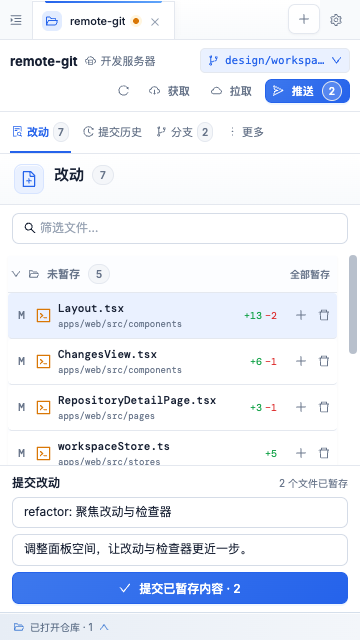Screen dimensions: 360x640
Task: Click the '+6 -1' diff stats
Action: tap(263, 362)
